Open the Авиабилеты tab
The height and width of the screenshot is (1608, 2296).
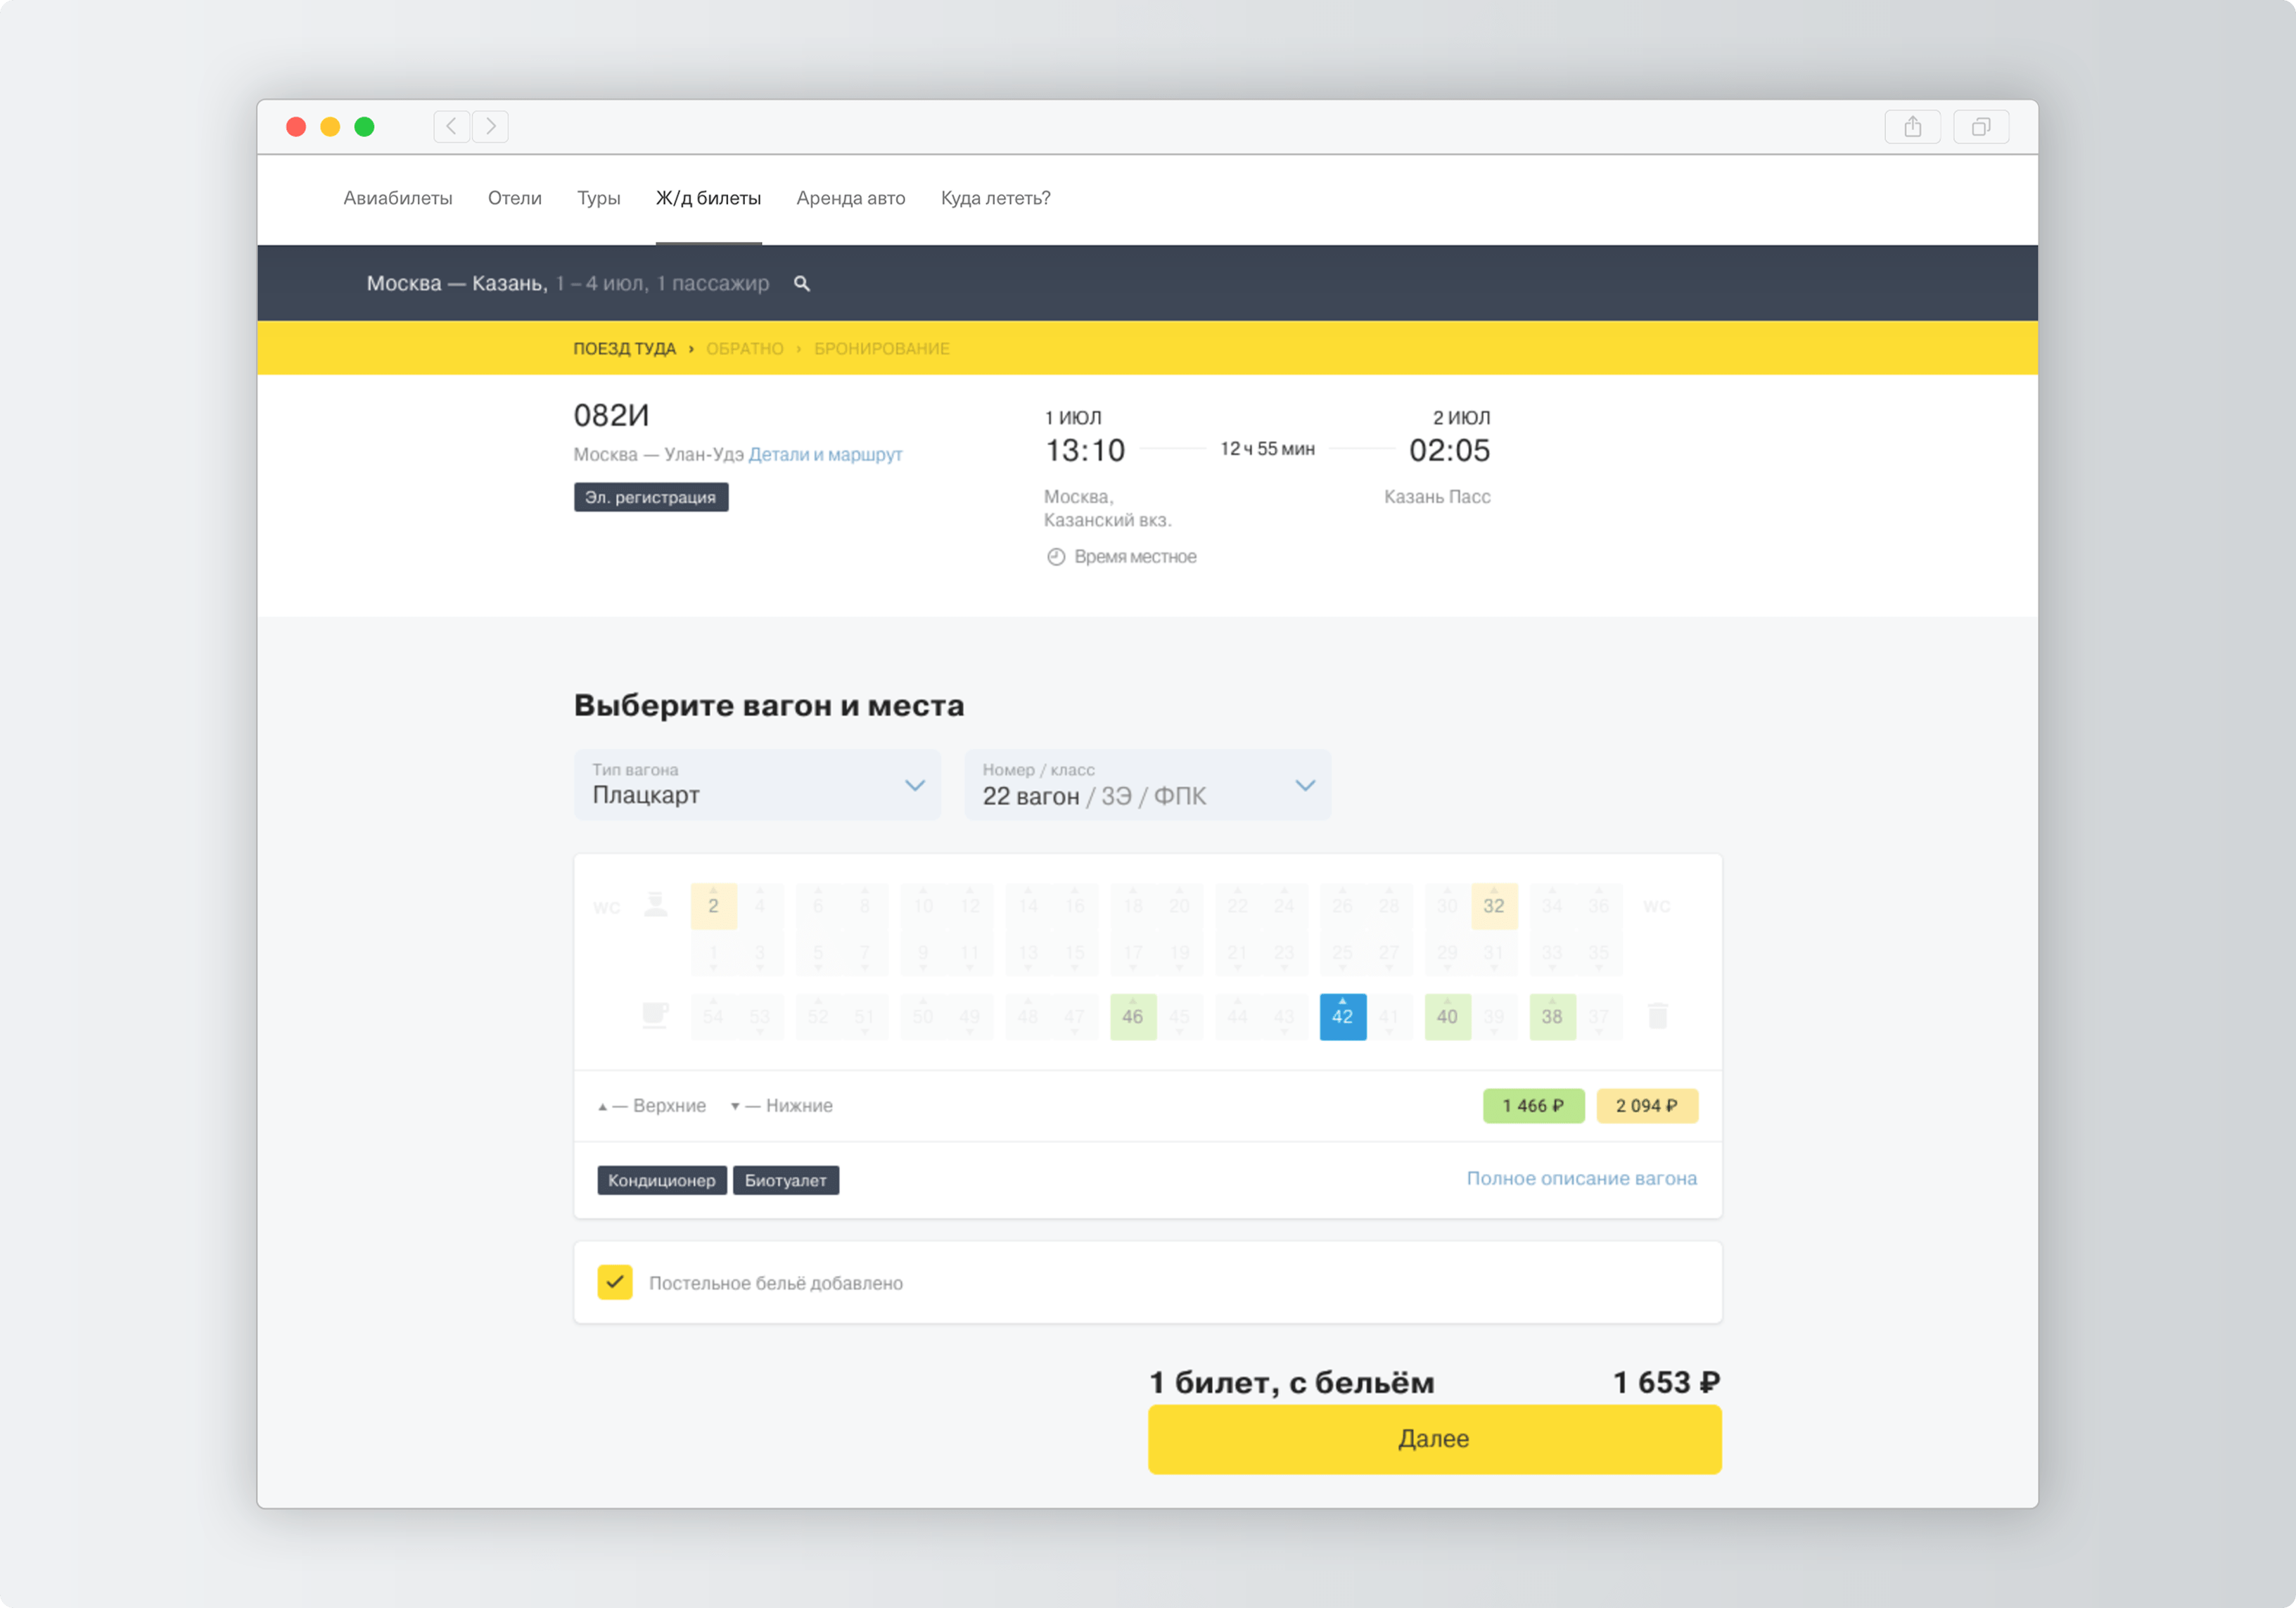pyautogui.click(x=398, y=198)
